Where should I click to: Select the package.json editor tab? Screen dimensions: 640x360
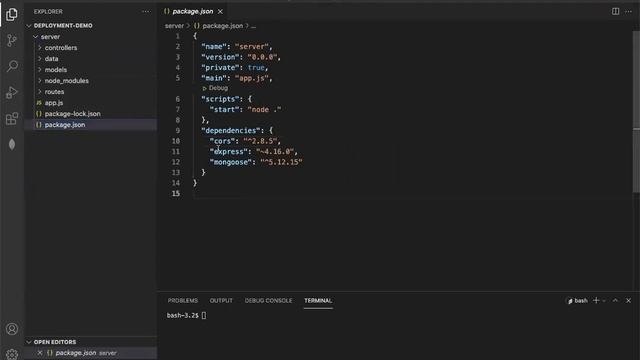click(x=193, y=11)
